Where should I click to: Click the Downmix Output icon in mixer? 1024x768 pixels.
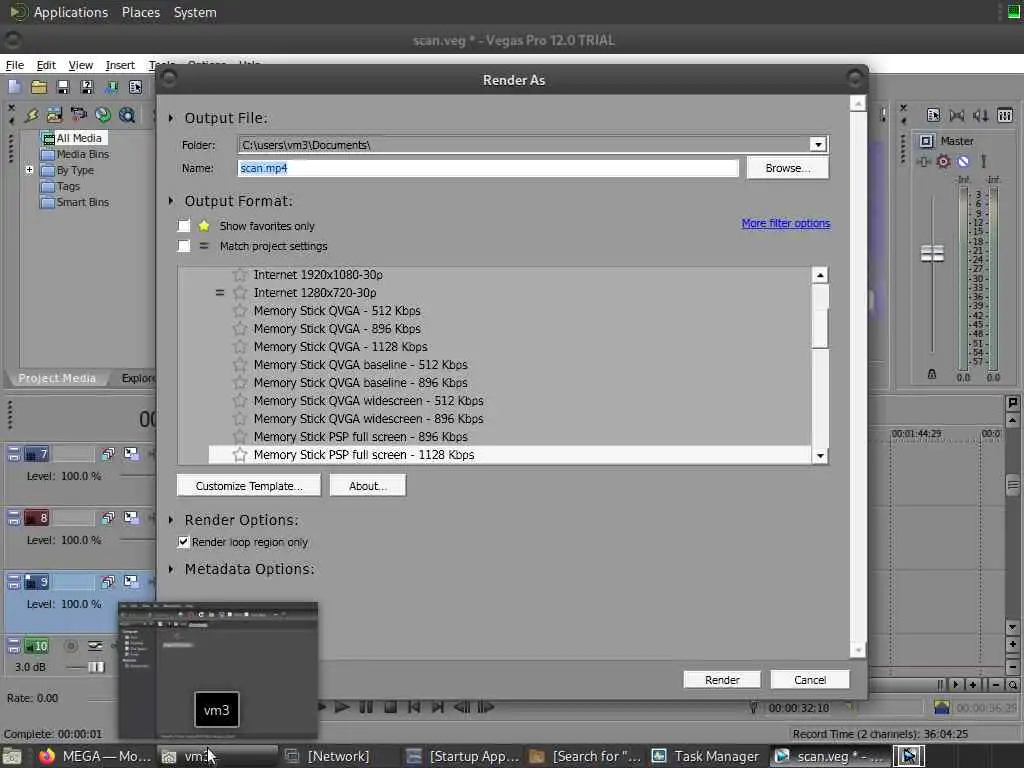pos(957,116)
